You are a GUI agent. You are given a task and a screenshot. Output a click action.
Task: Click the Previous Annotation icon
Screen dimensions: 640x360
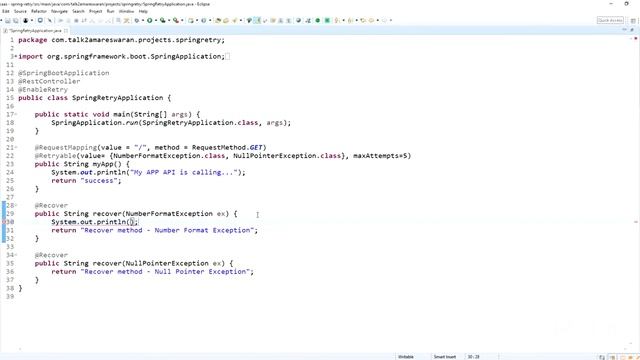[x=350, y=20]
